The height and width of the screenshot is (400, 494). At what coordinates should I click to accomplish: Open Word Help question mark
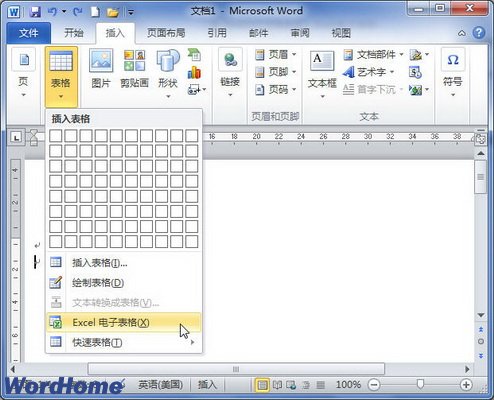[479, 33]
